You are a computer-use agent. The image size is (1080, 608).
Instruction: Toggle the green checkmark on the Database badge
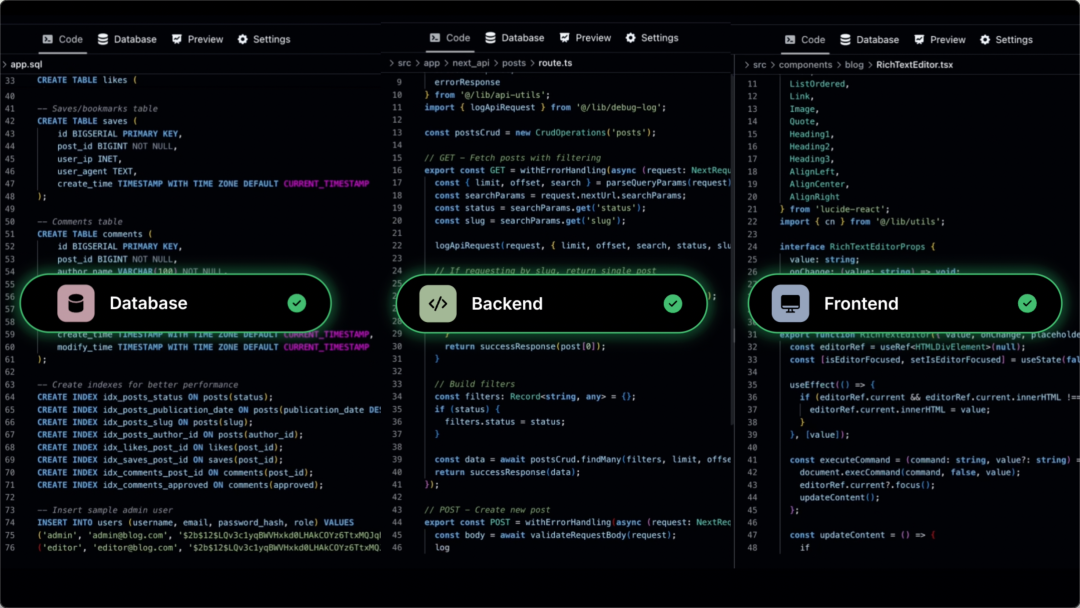pos(296,303)
